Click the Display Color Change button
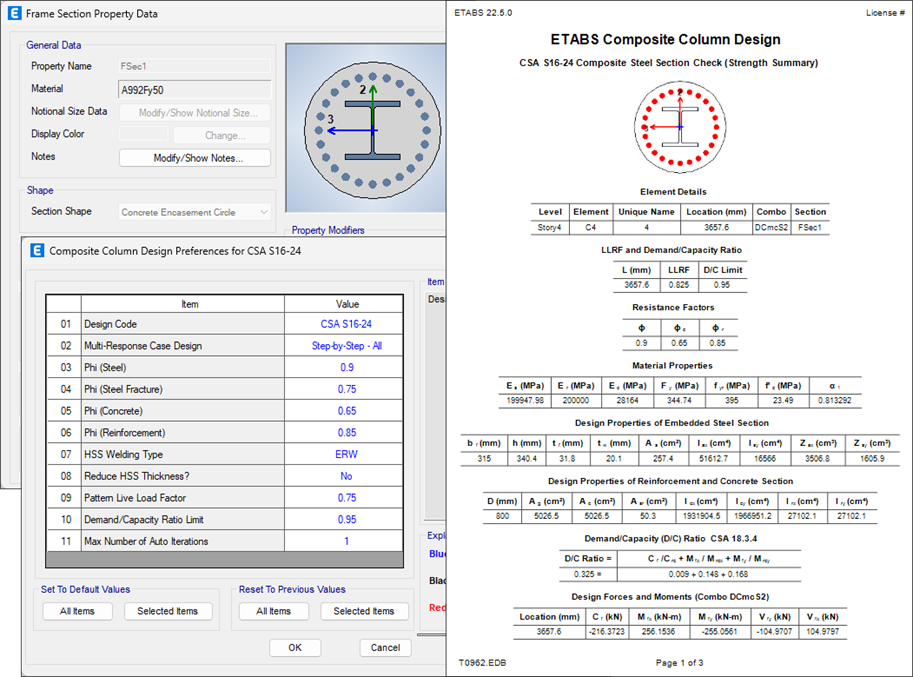 222,135
